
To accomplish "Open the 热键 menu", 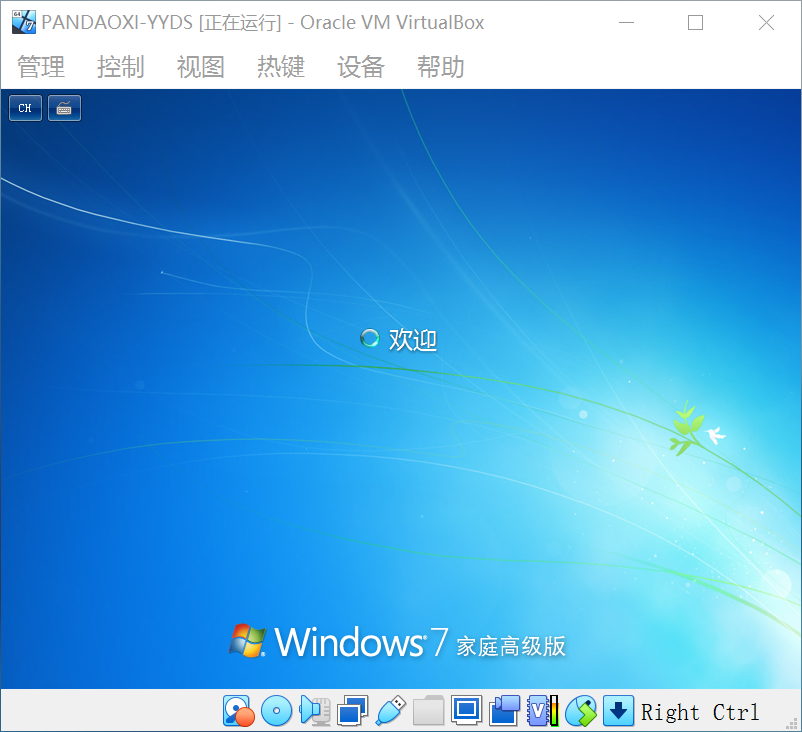I will [281, 67].
